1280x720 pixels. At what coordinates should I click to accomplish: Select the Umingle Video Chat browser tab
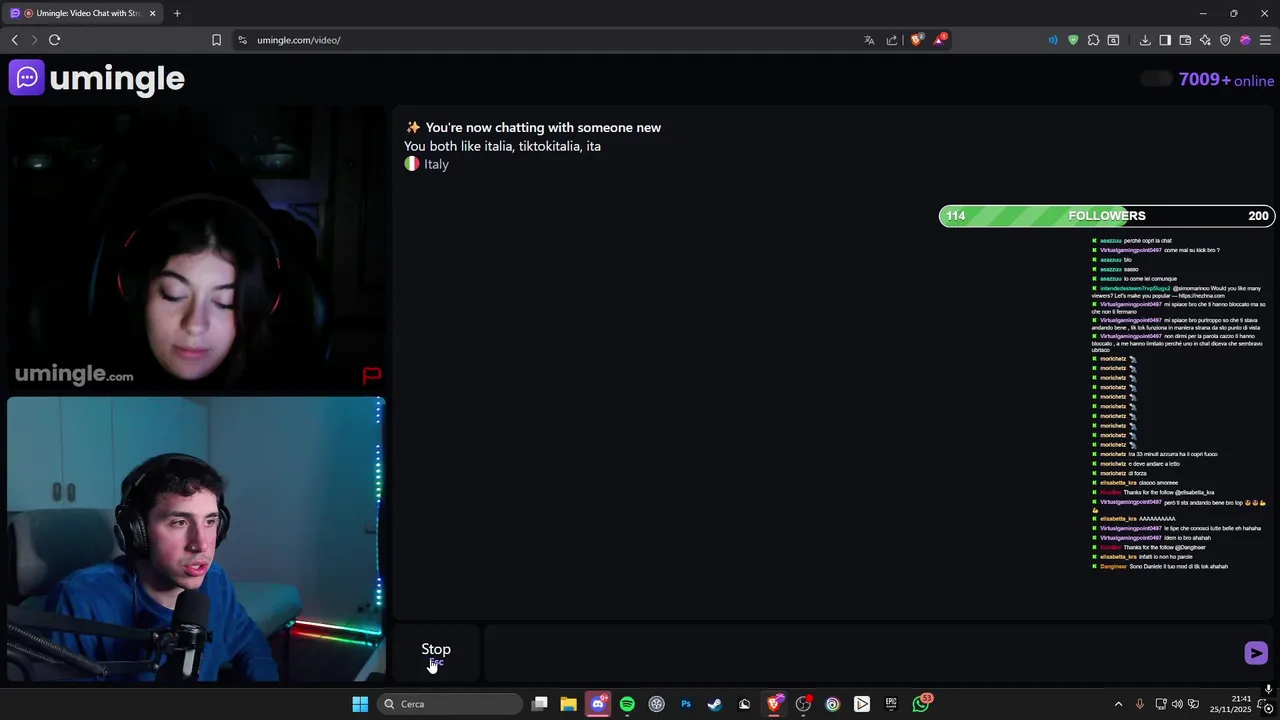[84, 13]
